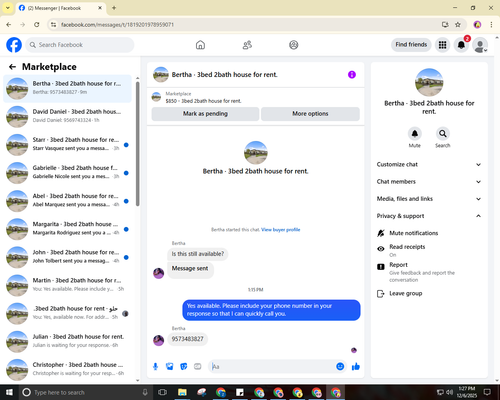Image resolution: width=500 pixels, height=400 pixels.
Task: Bookmark this page with star icon
Action: click(x=458, y=25)
